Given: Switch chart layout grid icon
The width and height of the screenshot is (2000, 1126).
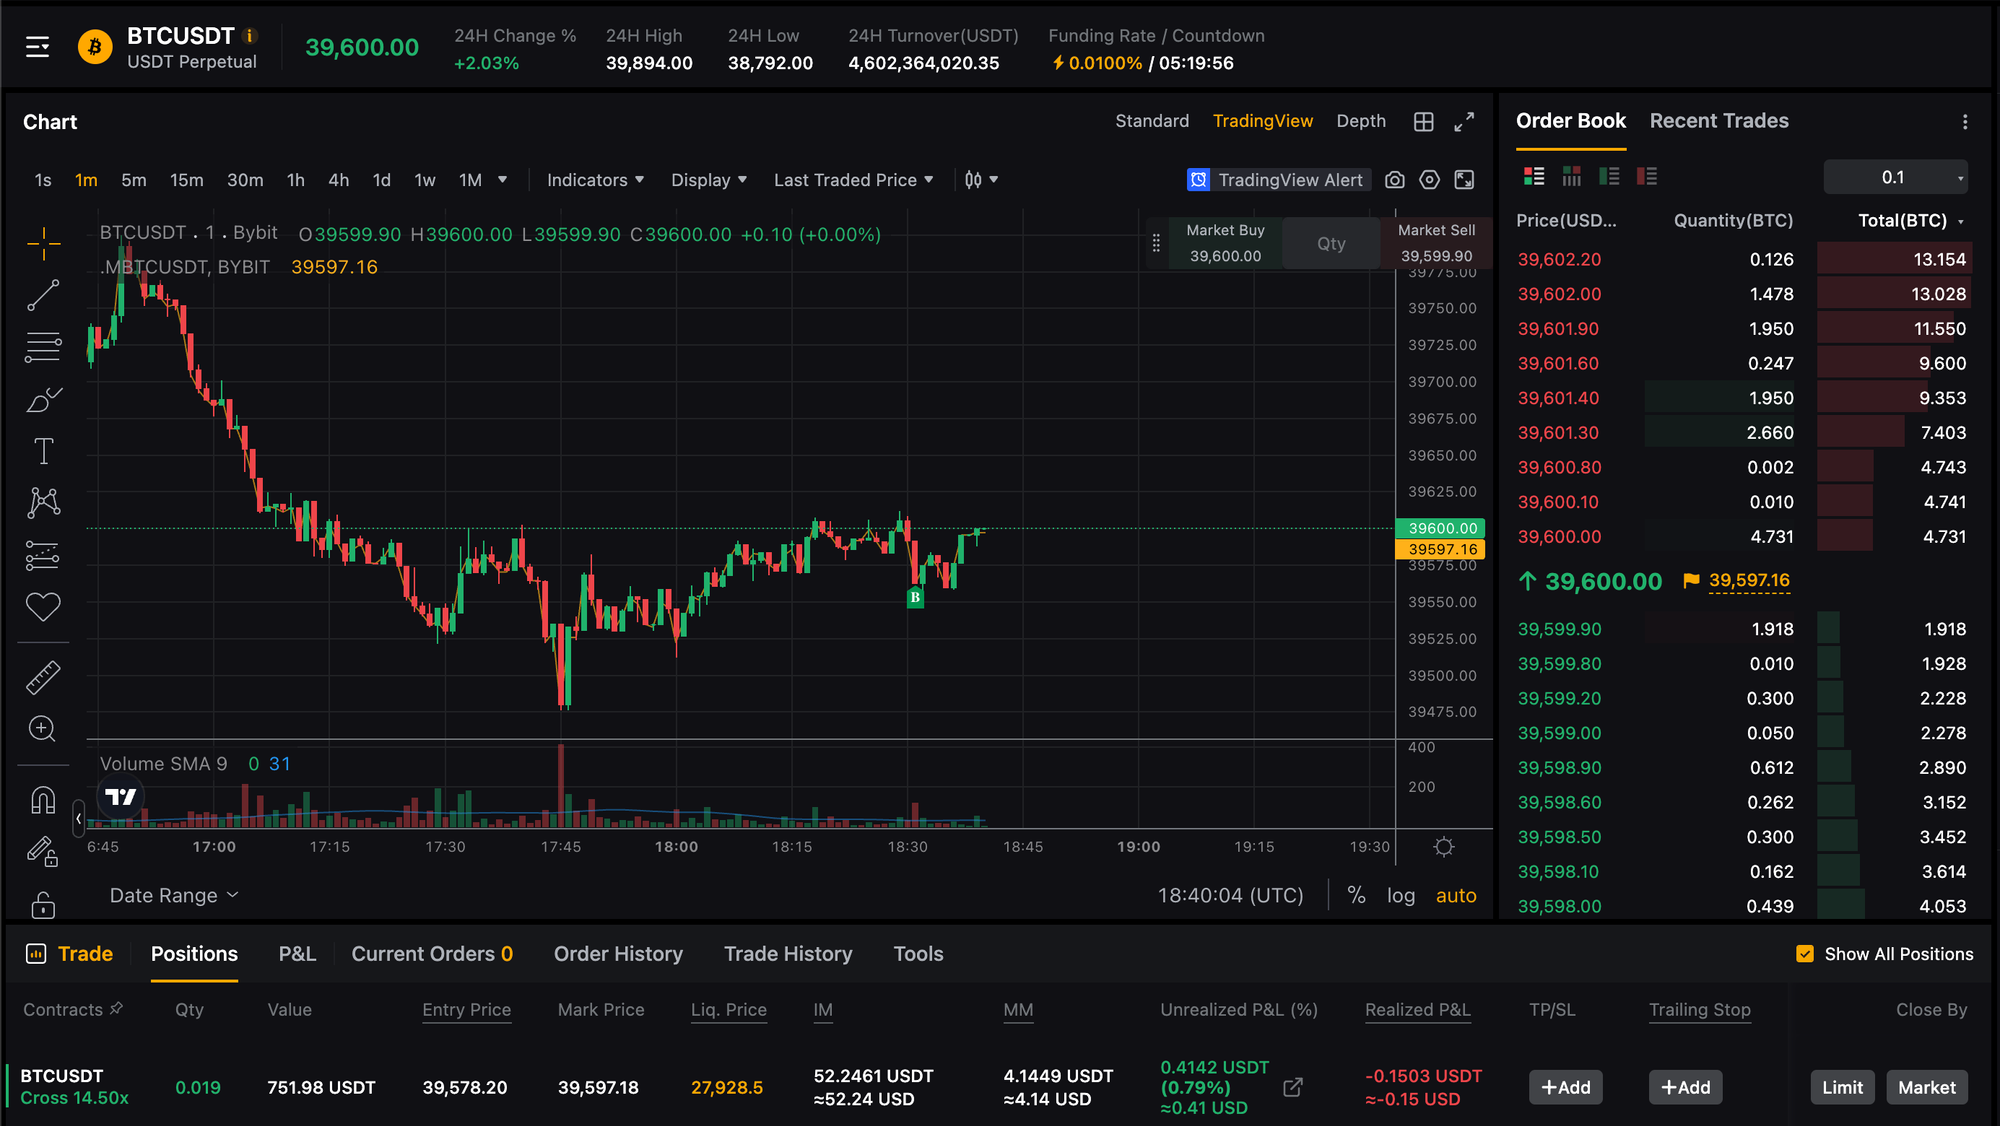Looking at the screenshot, I should [1424, 122].
